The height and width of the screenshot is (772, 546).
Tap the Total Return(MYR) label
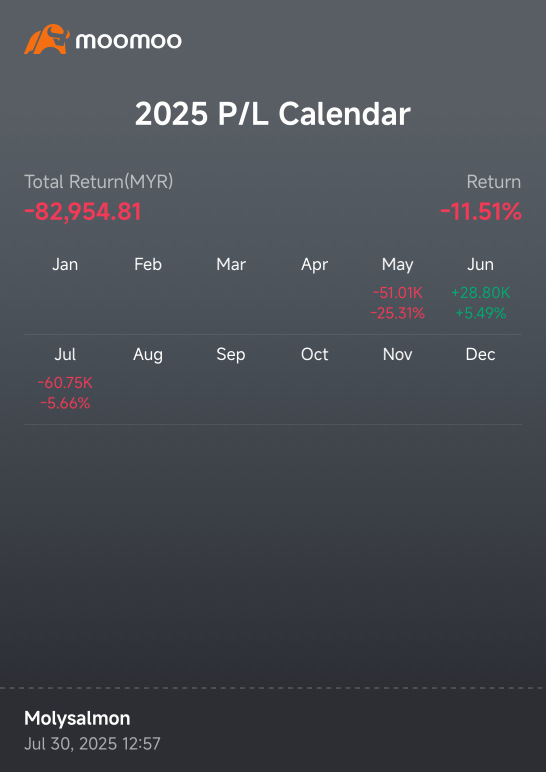98,182
